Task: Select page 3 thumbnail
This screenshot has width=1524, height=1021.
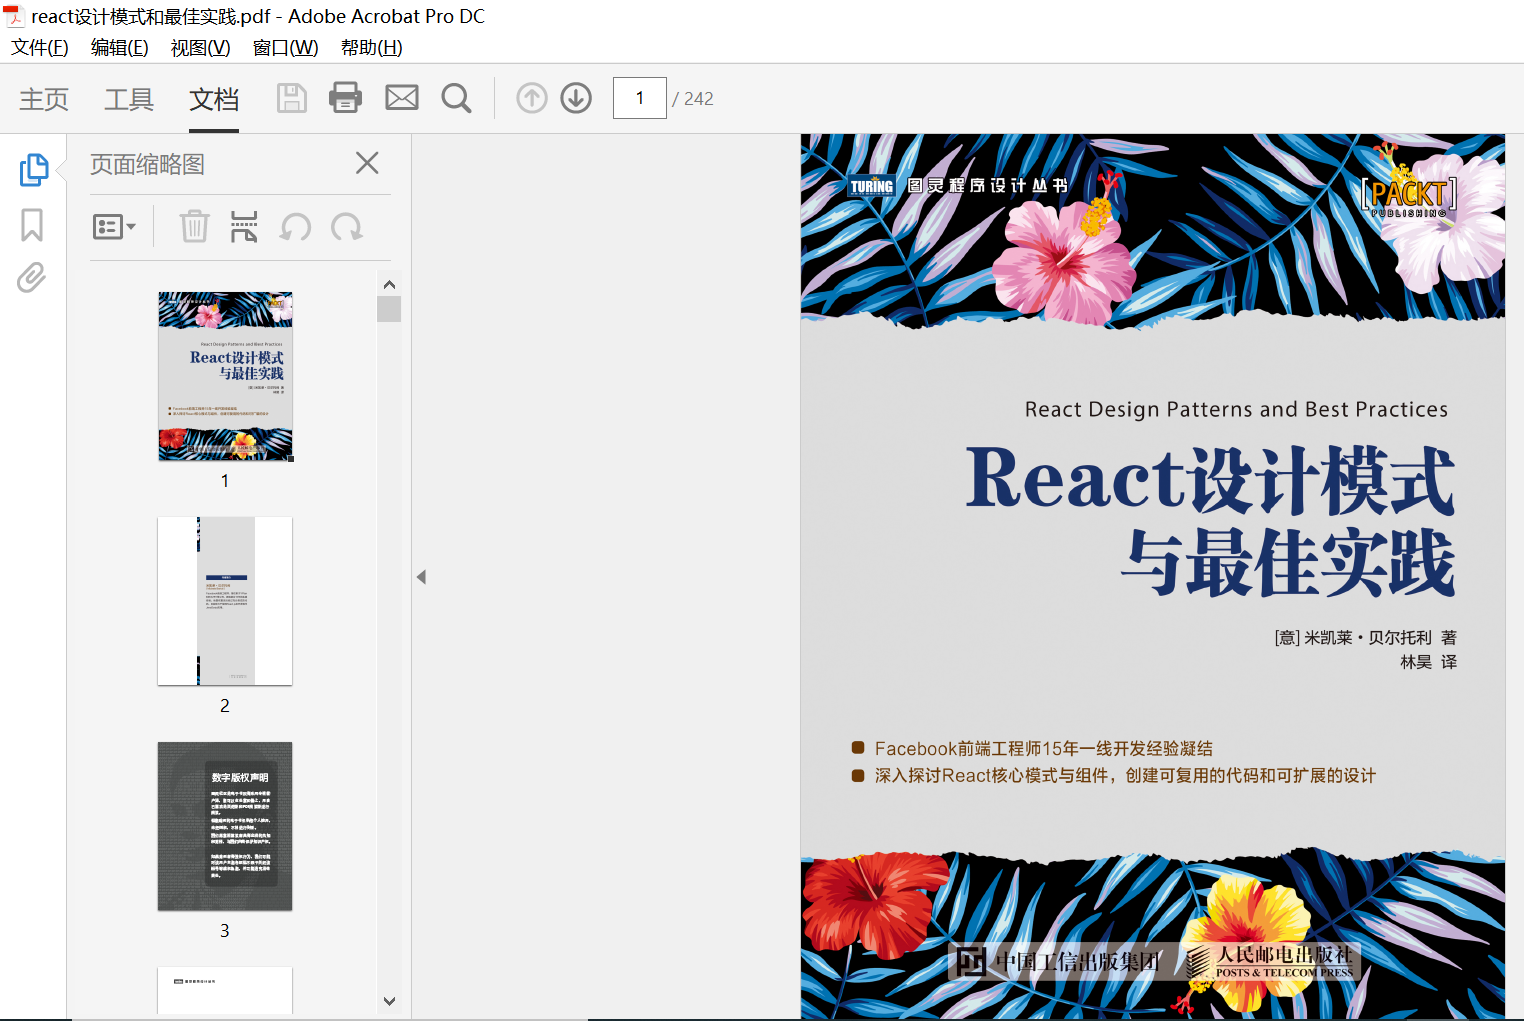Action: 225,826
